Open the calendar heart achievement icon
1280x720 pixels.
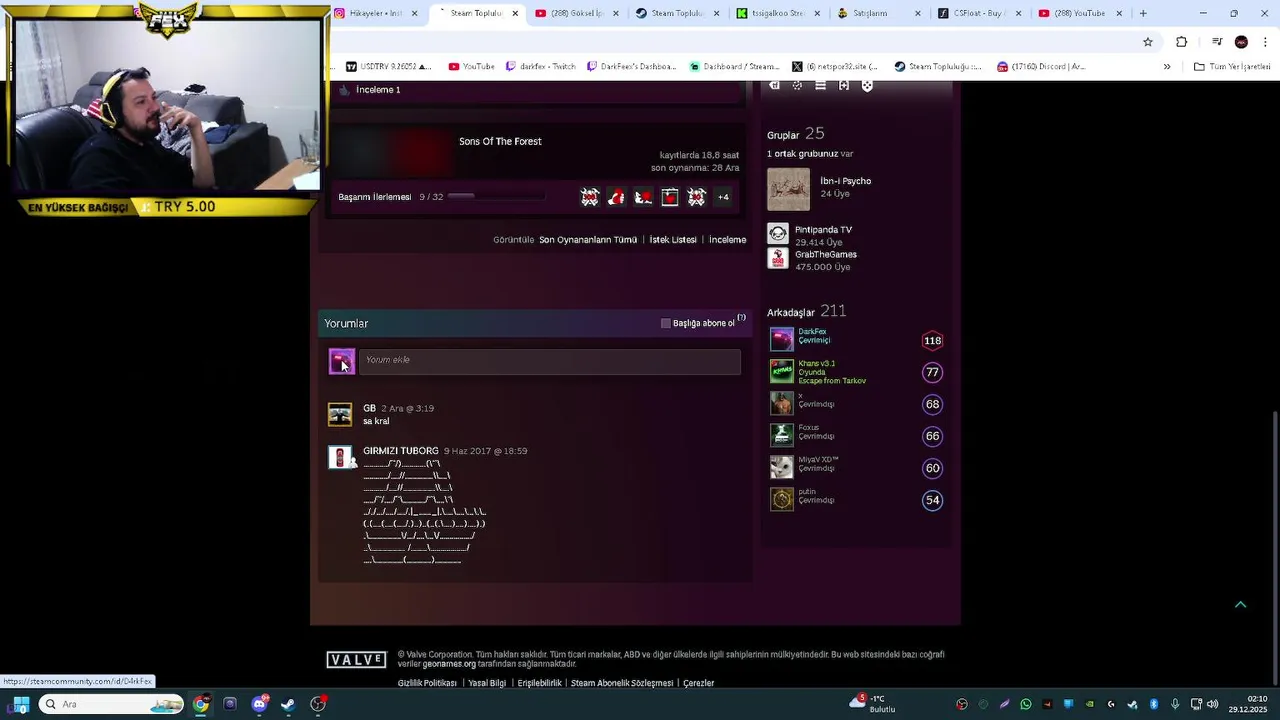pyautogui.click(x=669, y=197)
